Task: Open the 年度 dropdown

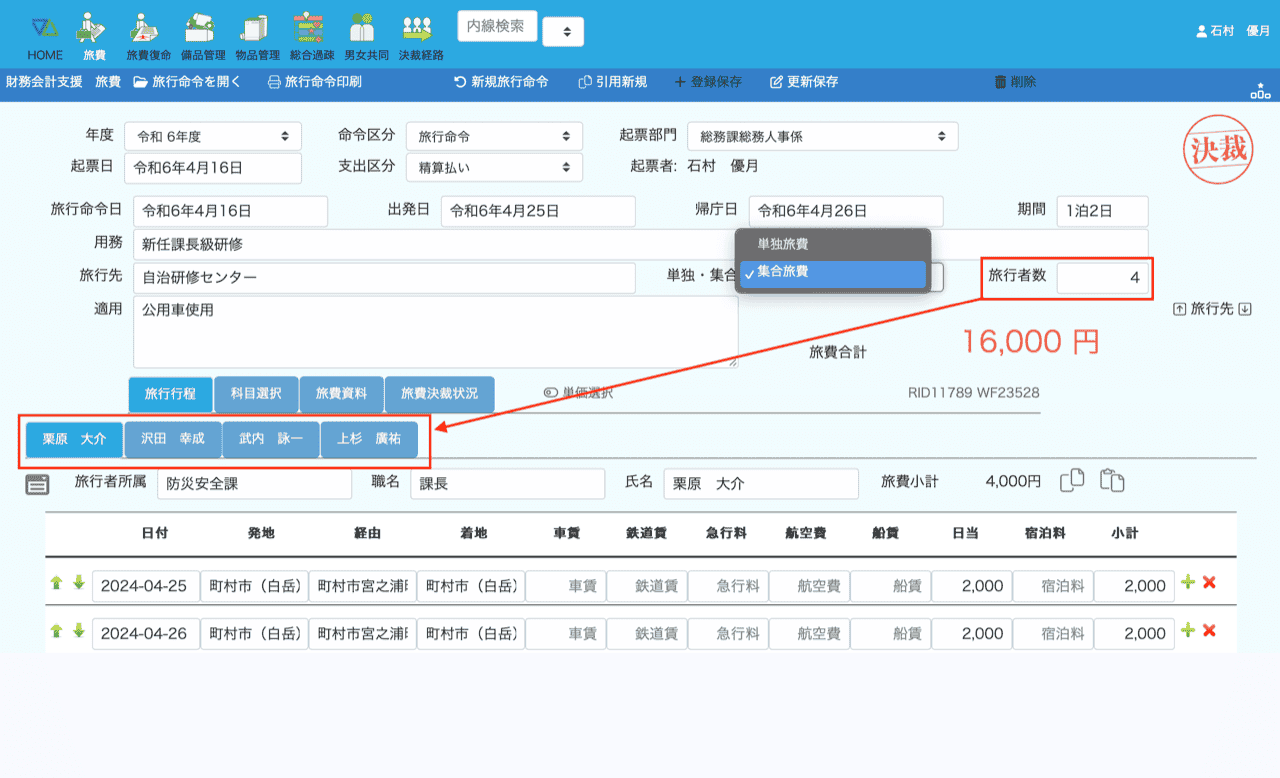Action: [x=213, y=136]
